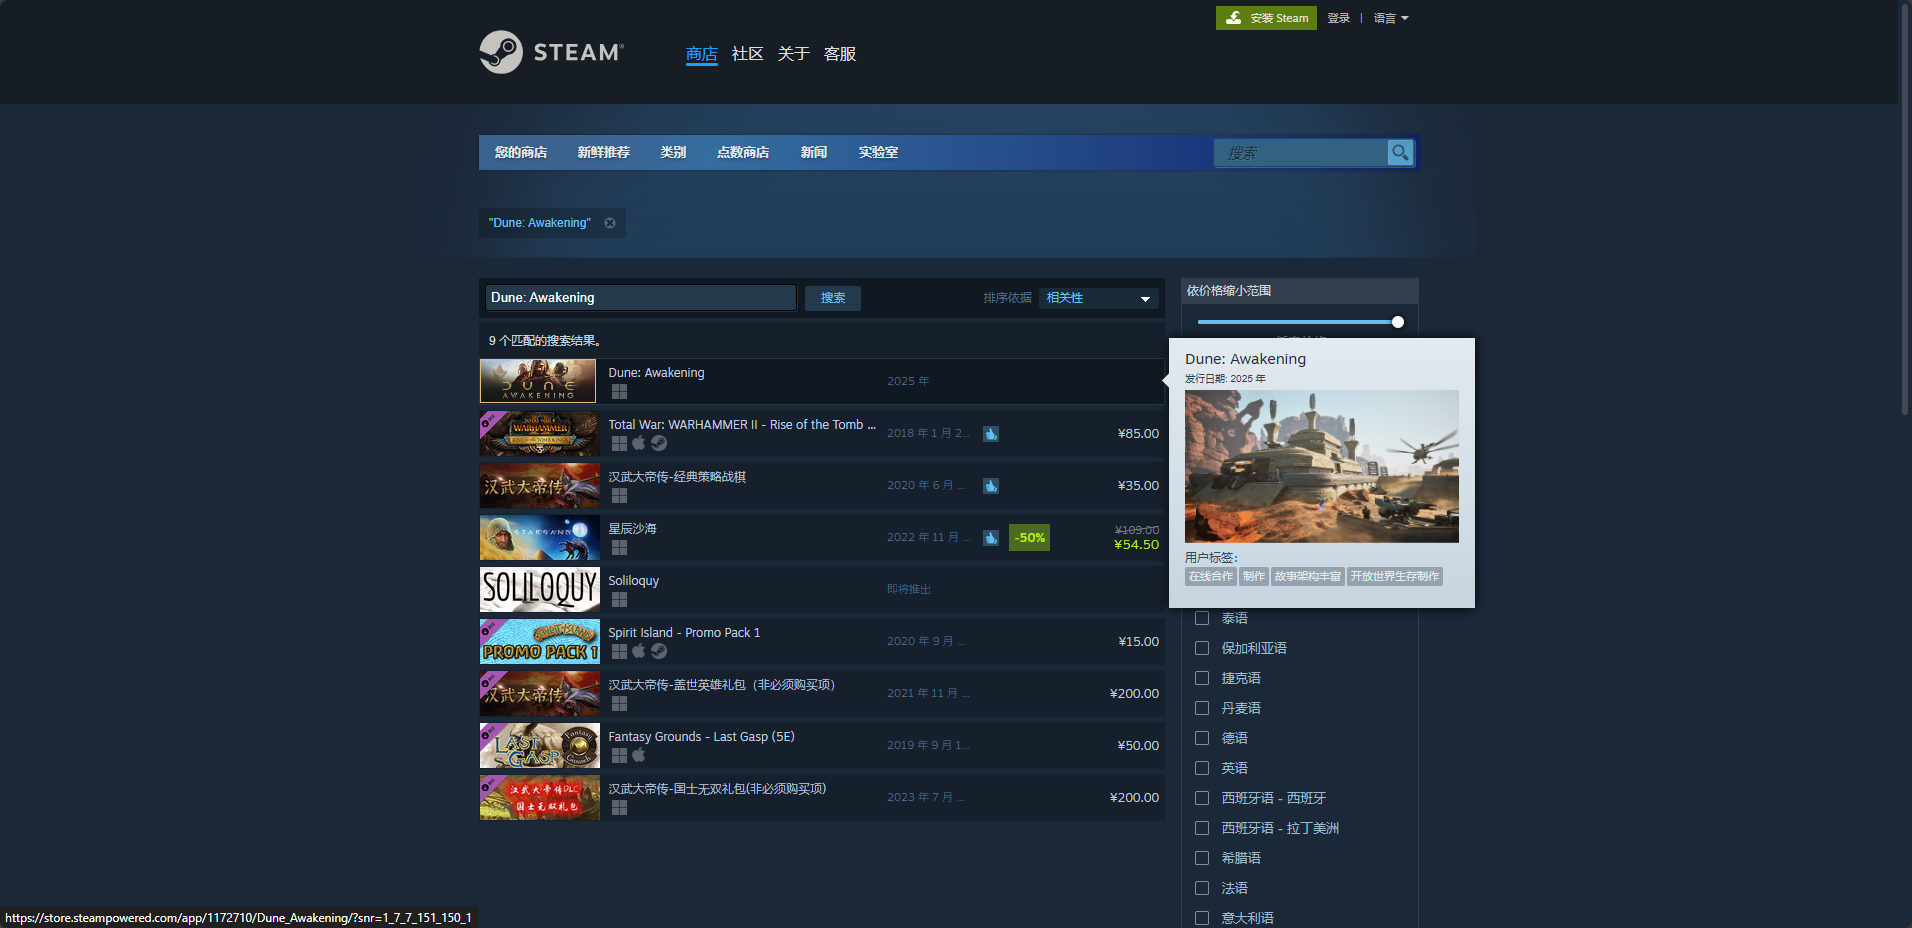
Task: Click the Windows icon on Spirit Island Promo Pack 1
Action: click(x=619, y=652)
